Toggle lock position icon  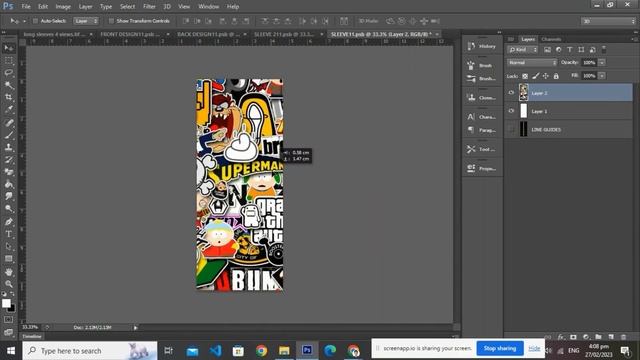point(546,76)
